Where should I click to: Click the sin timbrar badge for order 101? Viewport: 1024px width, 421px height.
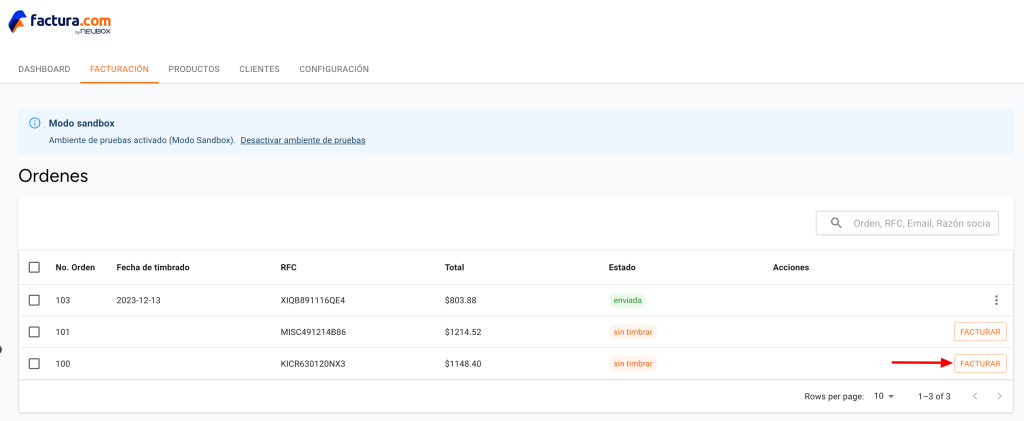click(633, 332)
